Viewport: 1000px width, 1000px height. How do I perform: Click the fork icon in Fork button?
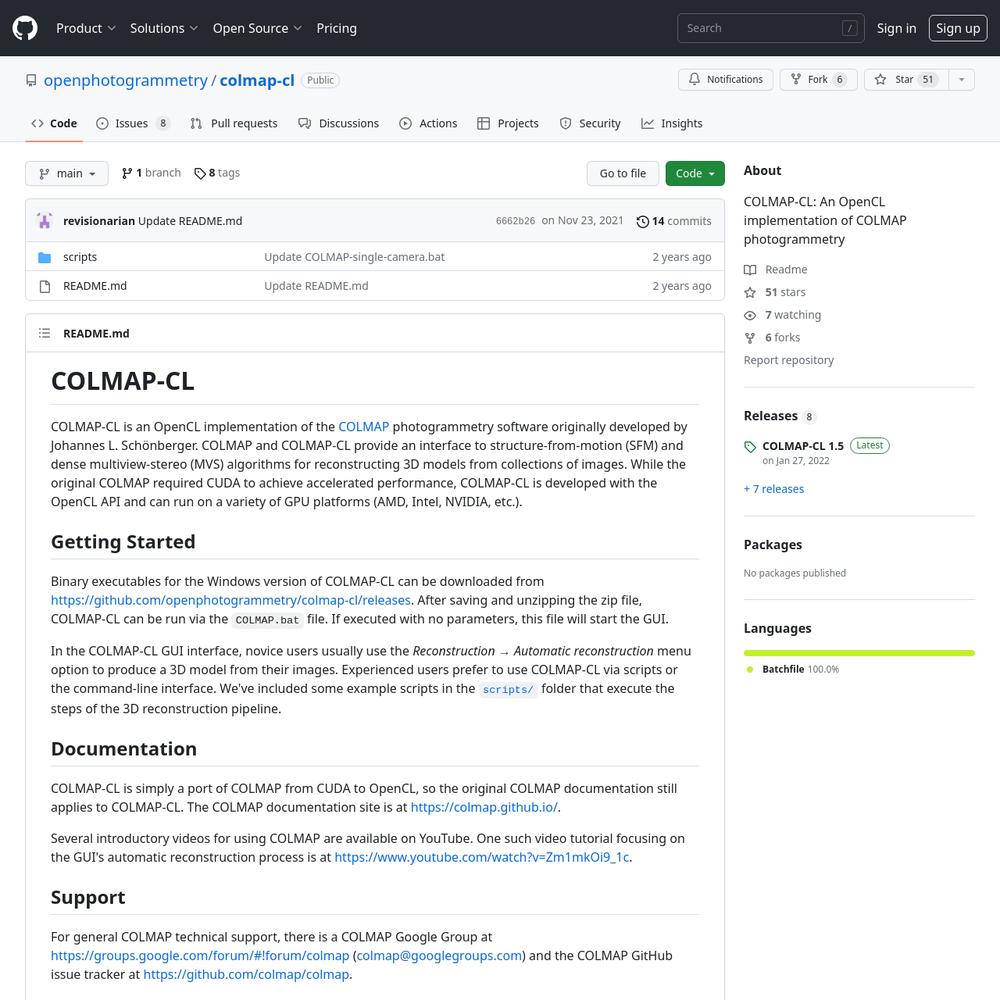(x=796, y=79)
